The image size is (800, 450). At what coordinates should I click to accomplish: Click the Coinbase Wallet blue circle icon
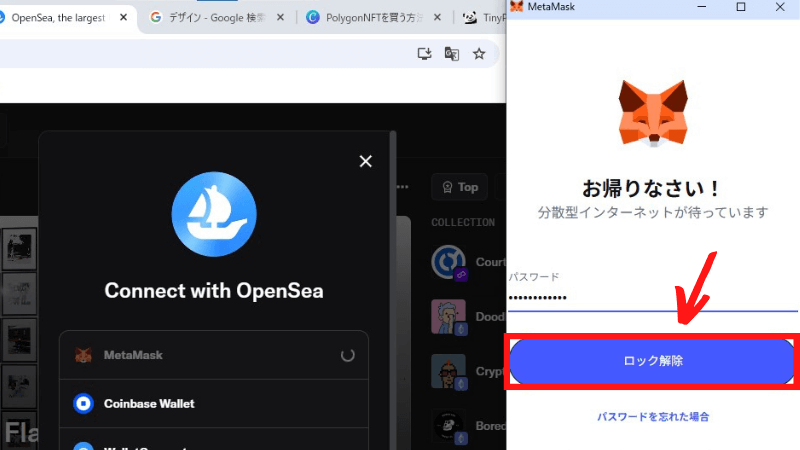click(83, 404)
